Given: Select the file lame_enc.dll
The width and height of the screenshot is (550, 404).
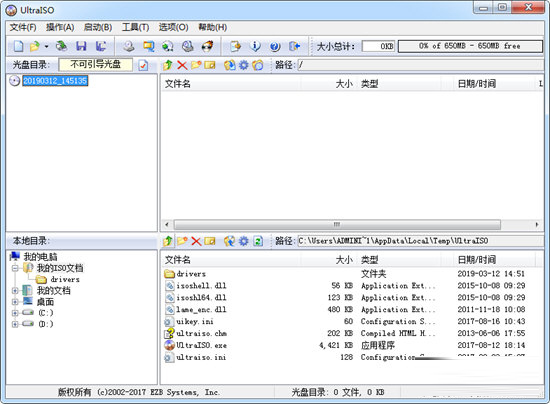Looking at the screenshot, I should (x=201, y=310).
